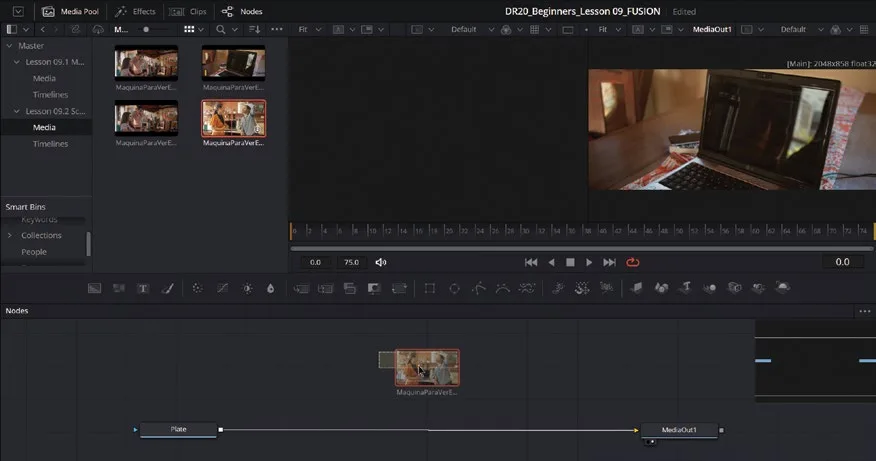Open right viewer Fit zoom dropdown
Viewport: 876px width, 461px height.
click(x=610, y=29)
